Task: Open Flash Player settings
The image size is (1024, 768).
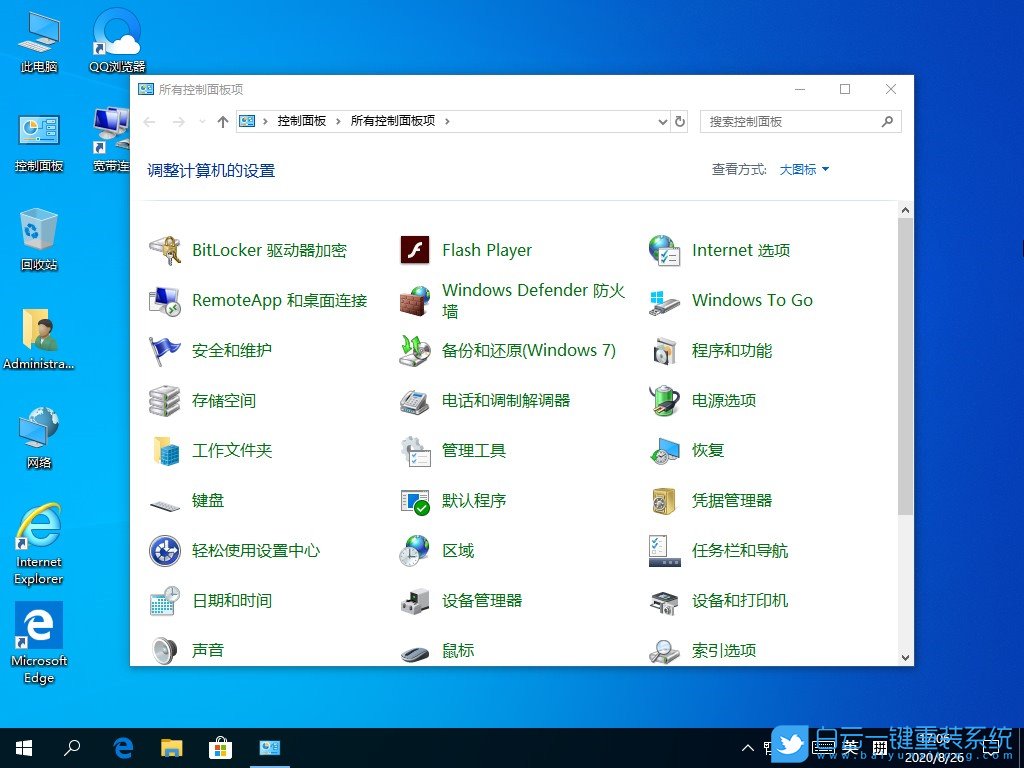Action: pos(487,250)
